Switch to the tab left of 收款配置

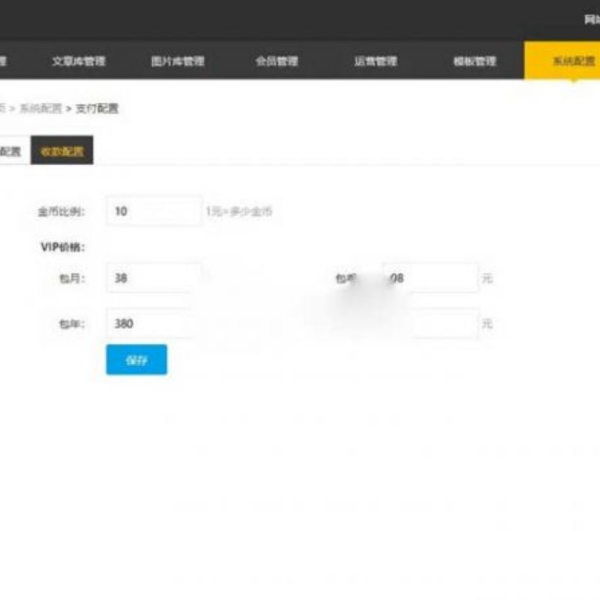[x=10, y=152]
